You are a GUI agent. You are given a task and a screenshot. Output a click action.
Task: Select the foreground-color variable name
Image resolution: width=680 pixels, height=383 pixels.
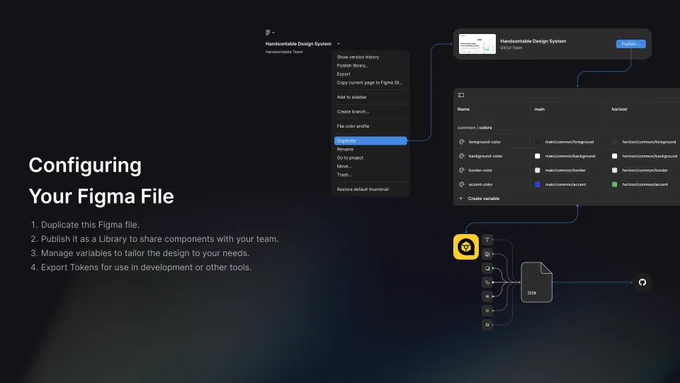(x=484, y=142)
